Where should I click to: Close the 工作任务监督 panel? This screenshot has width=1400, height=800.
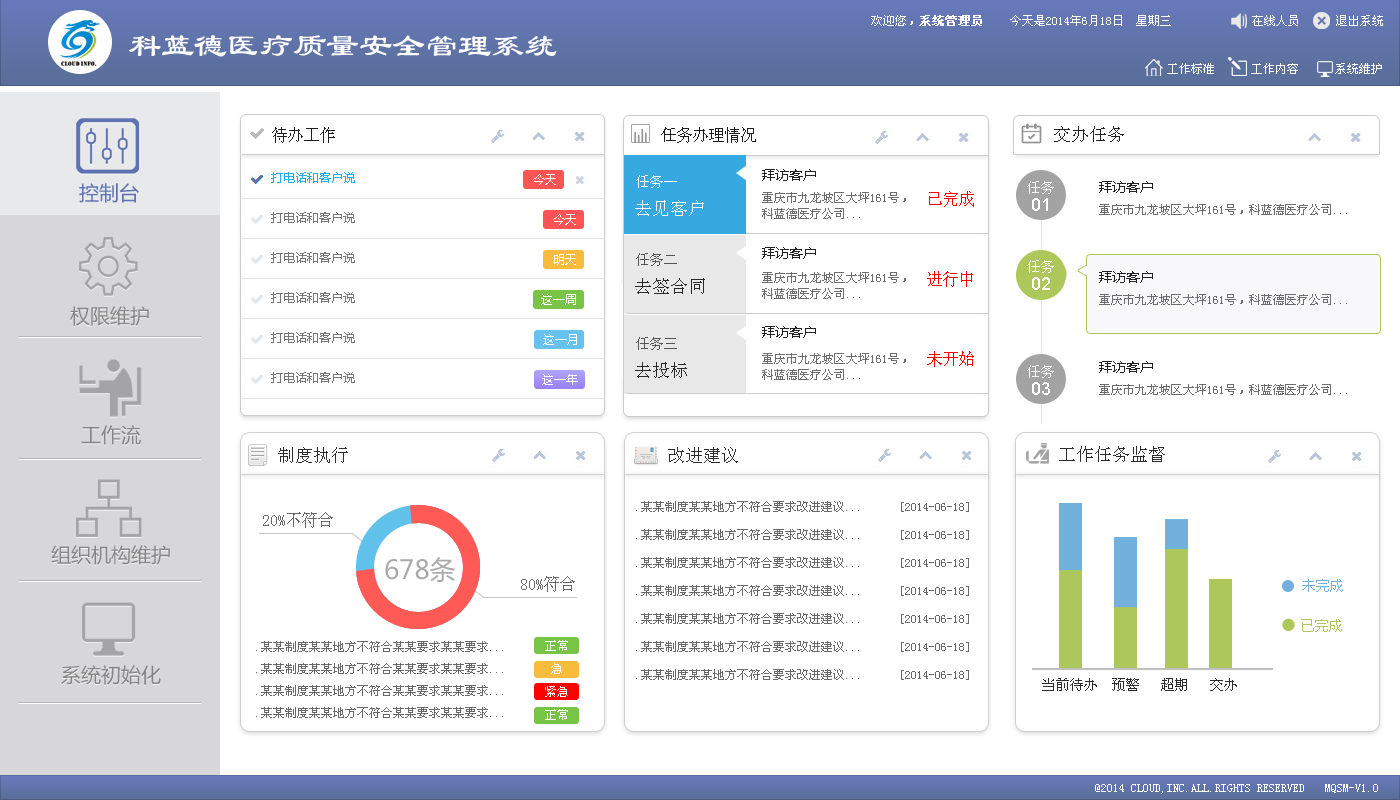(1357, 456)
